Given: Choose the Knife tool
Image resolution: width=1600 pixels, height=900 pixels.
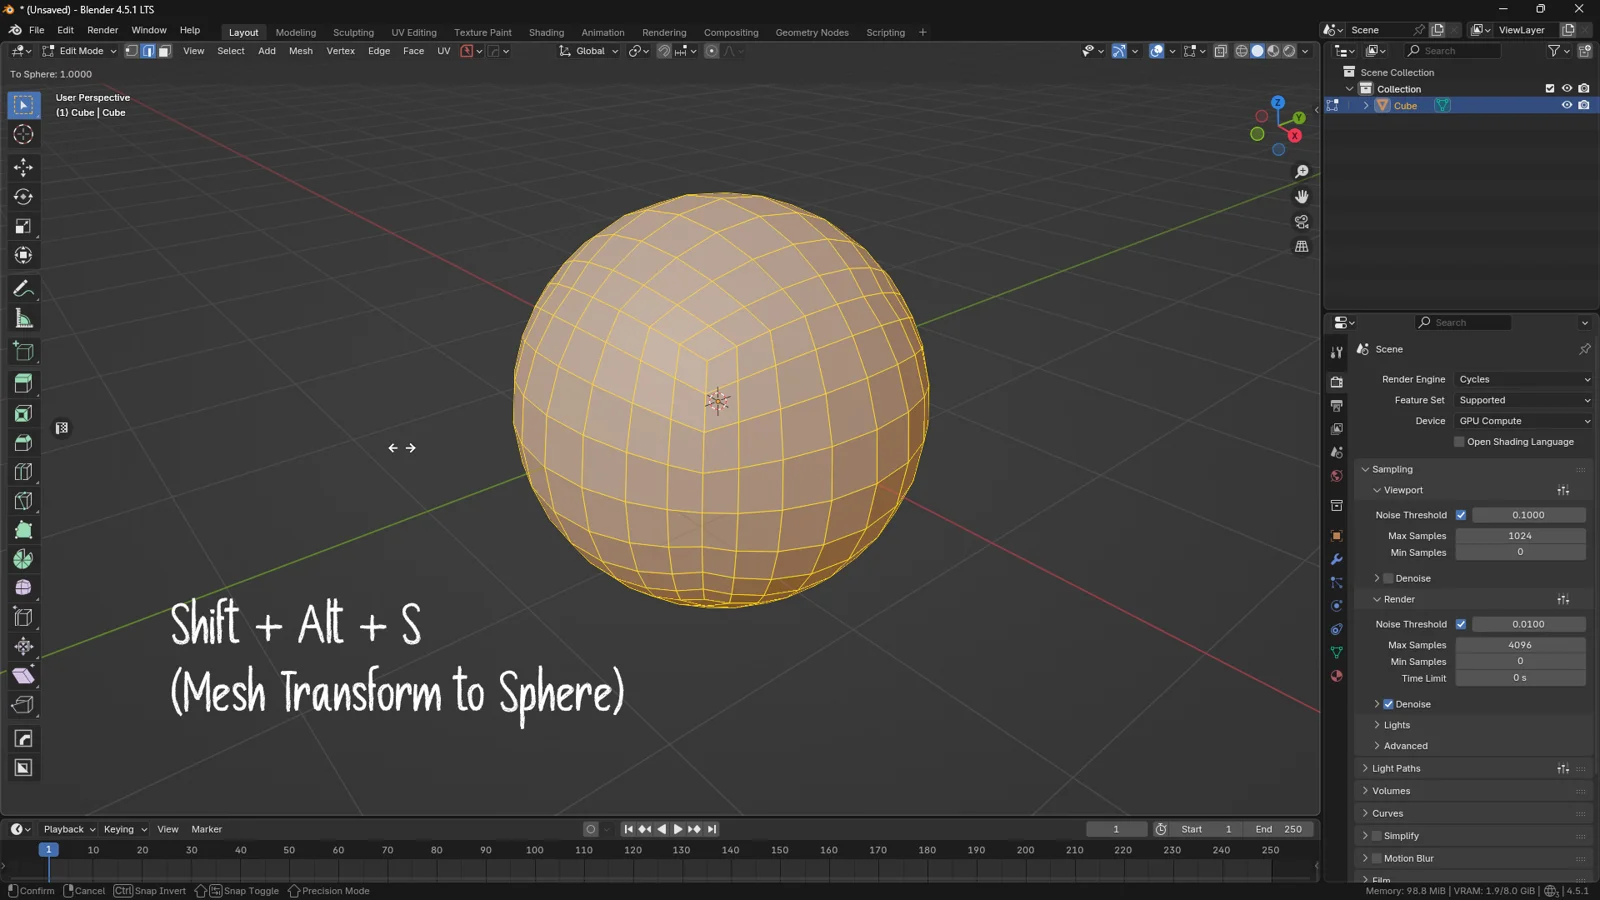Looking at the screenshot, I should pyautogui.click(x=23, y=500).
